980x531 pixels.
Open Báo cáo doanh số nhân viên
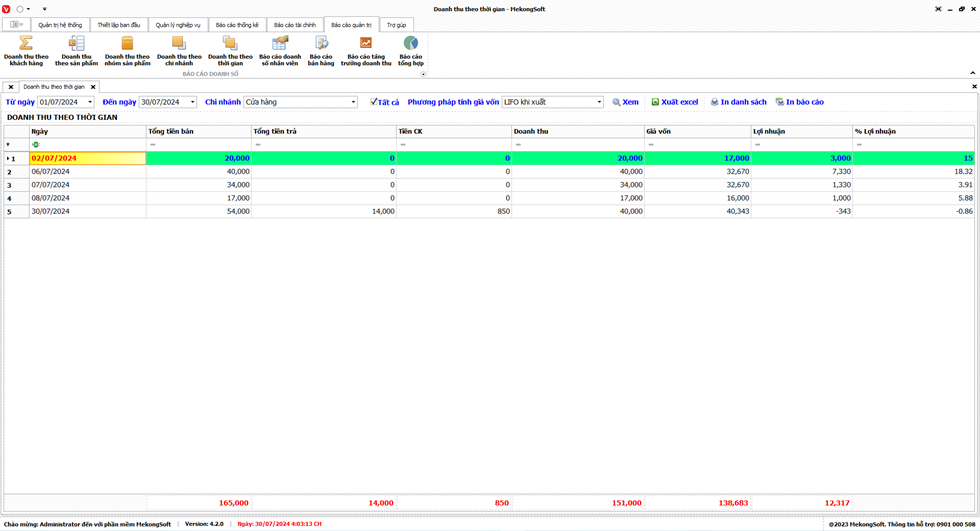[x=280, y=50]
